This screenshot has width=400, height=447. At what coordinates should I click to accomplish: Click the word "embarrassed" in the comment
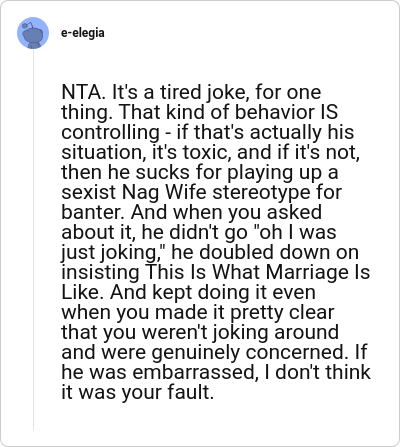193,372
